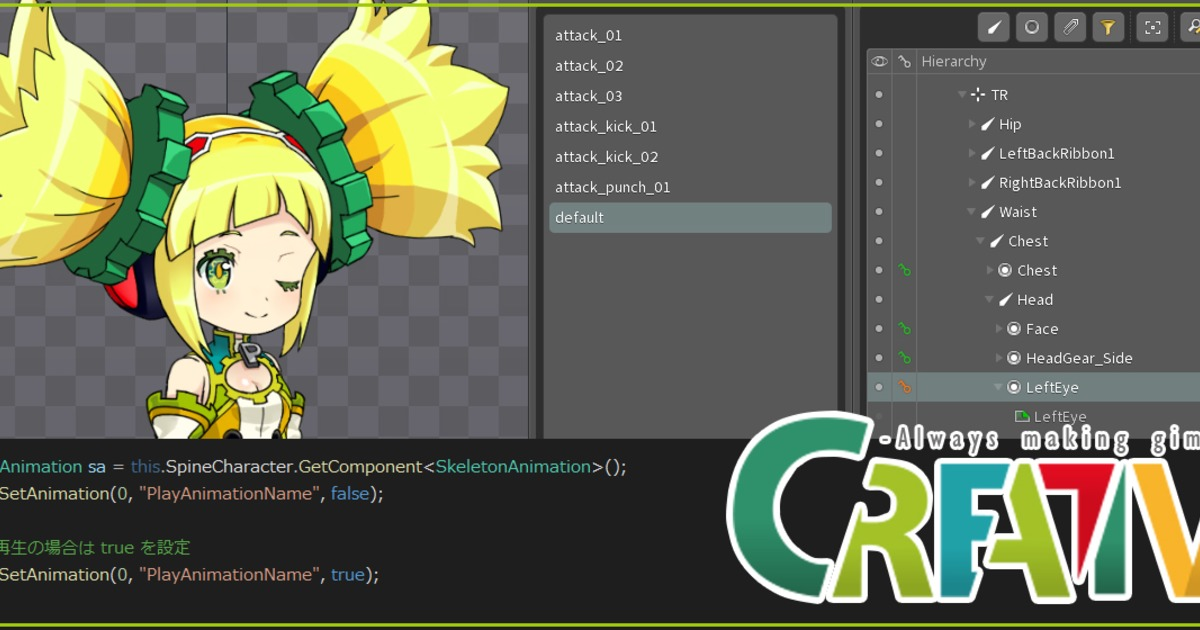Toggle the slot filter circle button
Viewport: 1200px width, 630px height.
coord(1032,27)
